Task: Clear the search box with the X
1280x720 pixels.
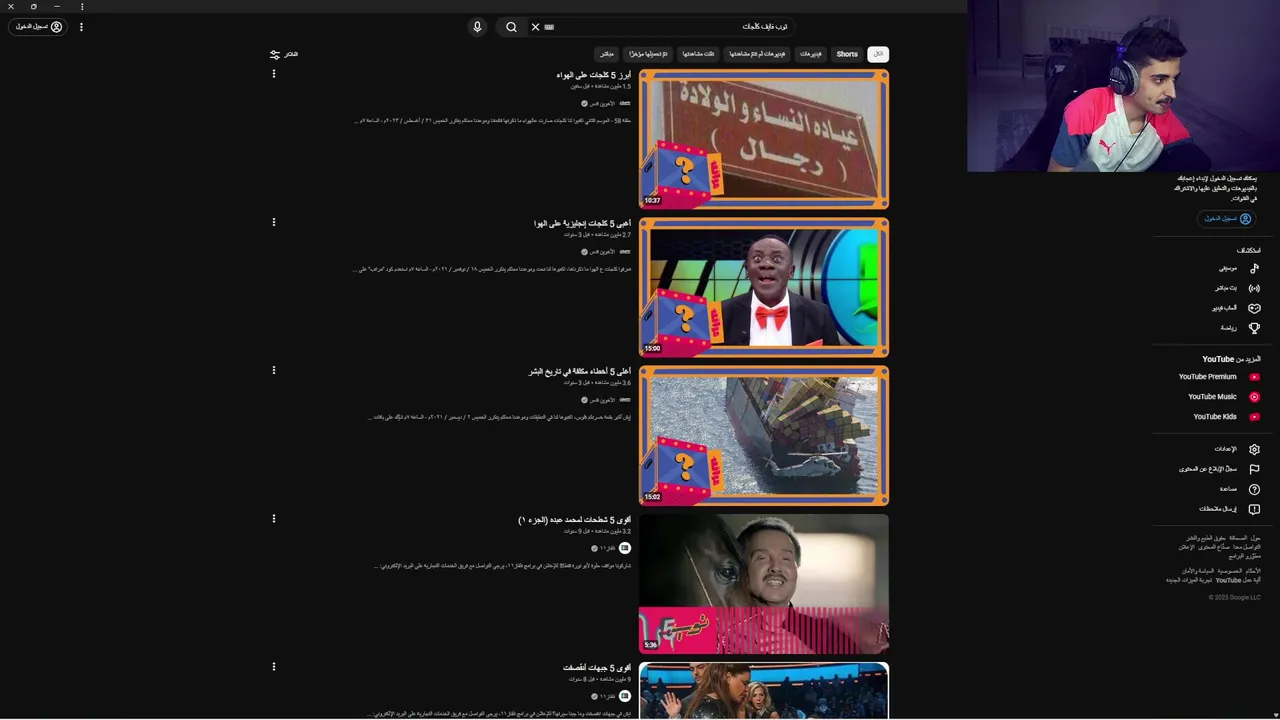Action: [x=535, y=27]
